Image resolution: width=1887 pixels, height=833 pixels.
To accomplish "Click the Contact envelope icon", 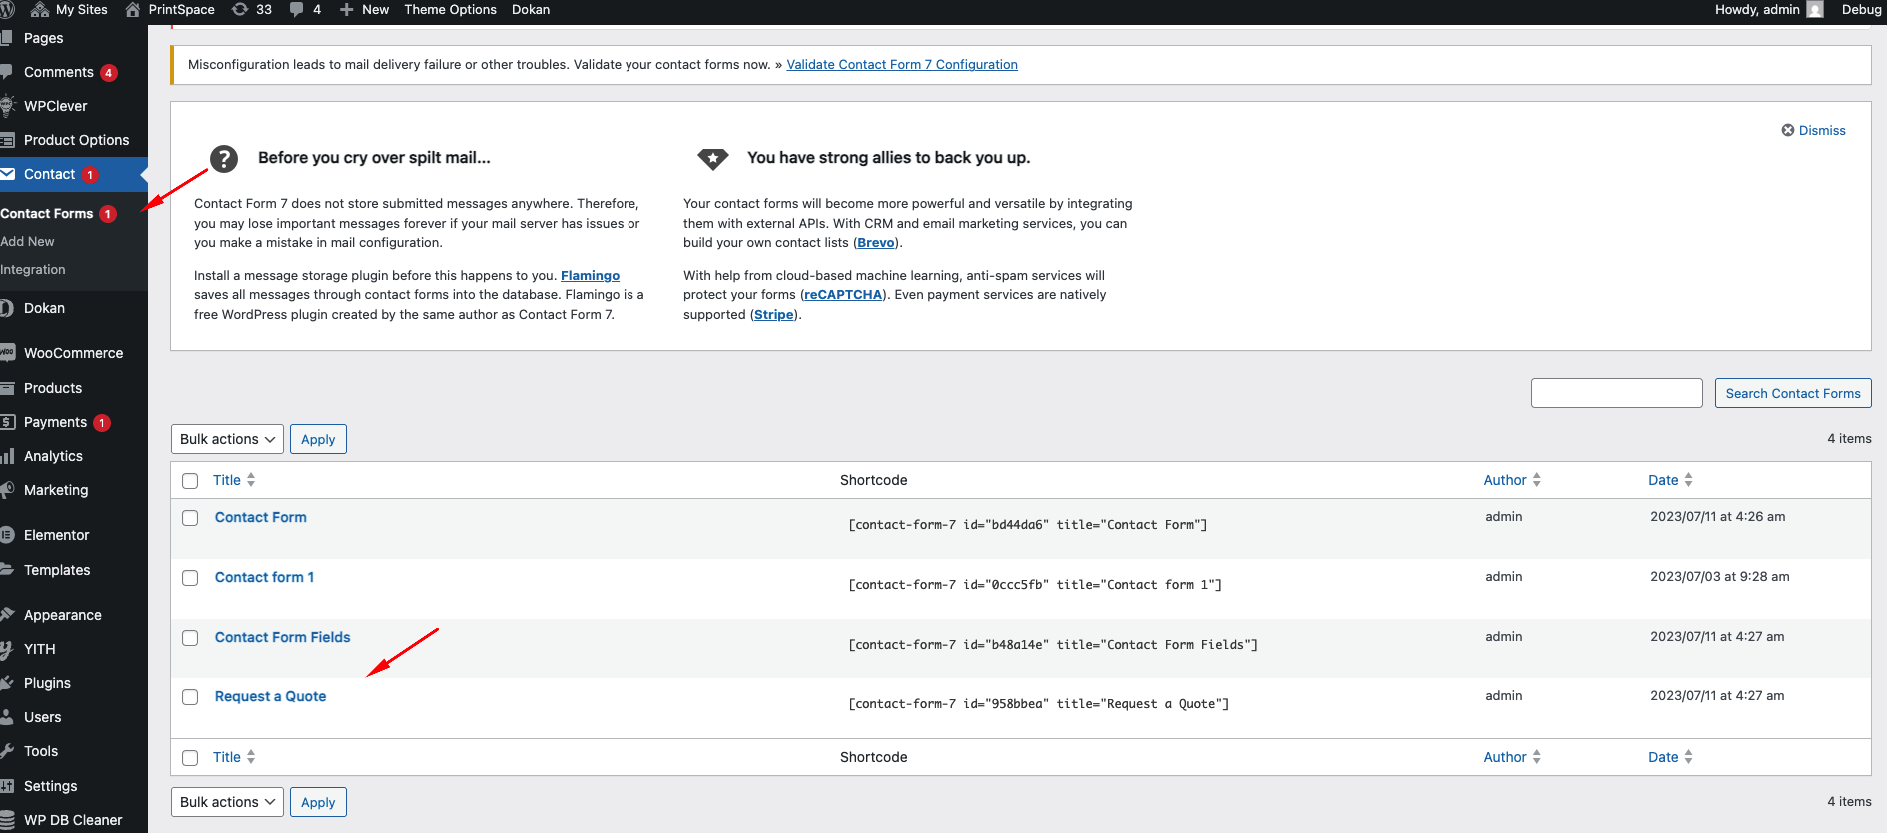I will pyautogui.click(x=7, y=174).
